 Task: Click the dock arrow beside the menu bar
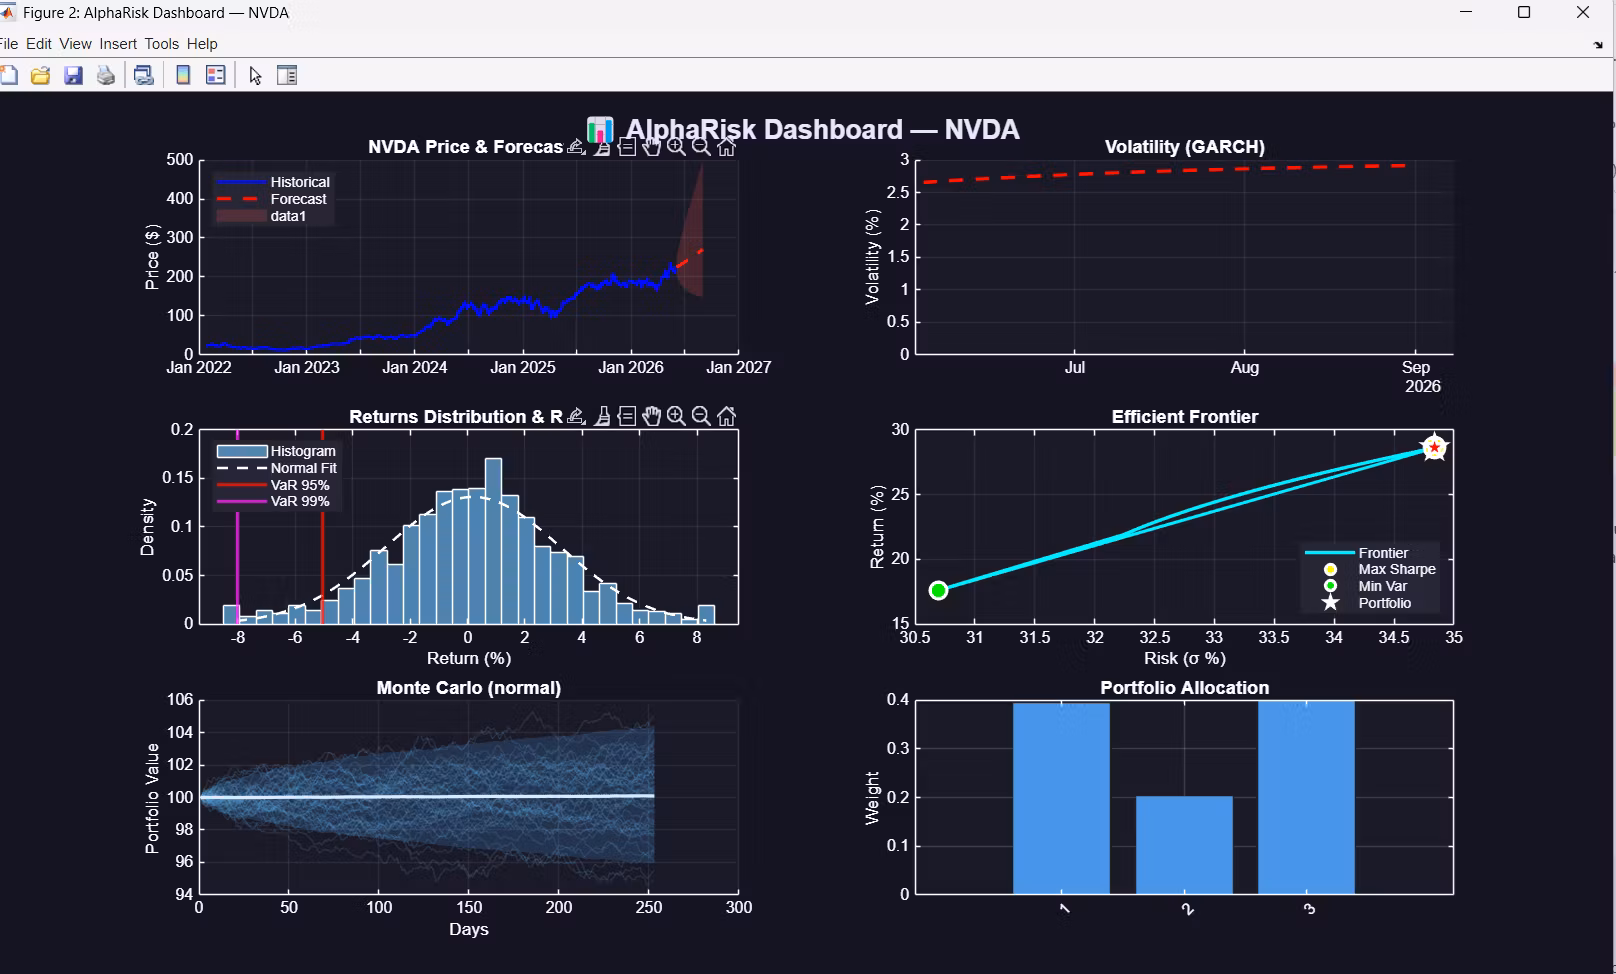click(x=1598, y=45)
